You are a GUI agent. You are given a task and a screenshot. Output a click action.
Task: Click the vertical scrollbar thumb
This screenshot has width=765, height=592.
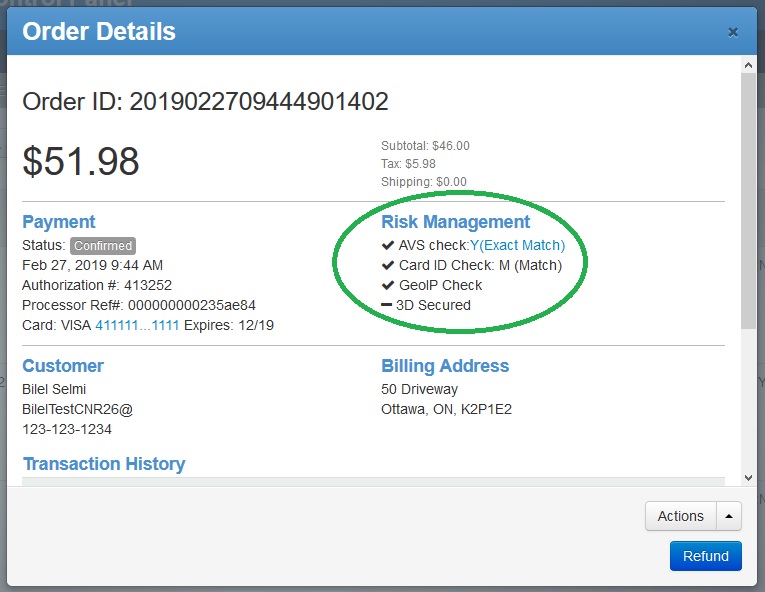(748, 200)
